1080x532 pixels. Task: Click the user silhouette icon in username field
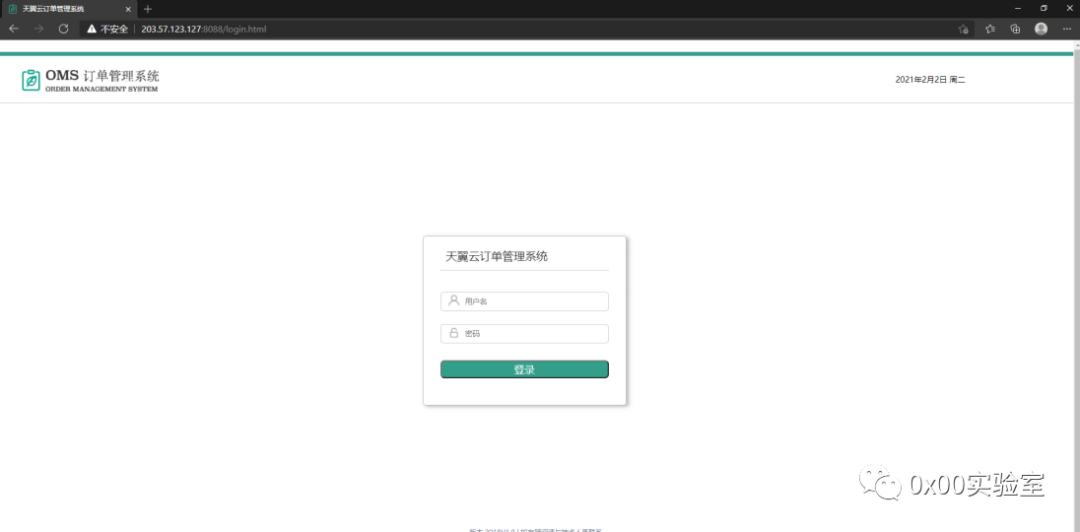point(454,300)
